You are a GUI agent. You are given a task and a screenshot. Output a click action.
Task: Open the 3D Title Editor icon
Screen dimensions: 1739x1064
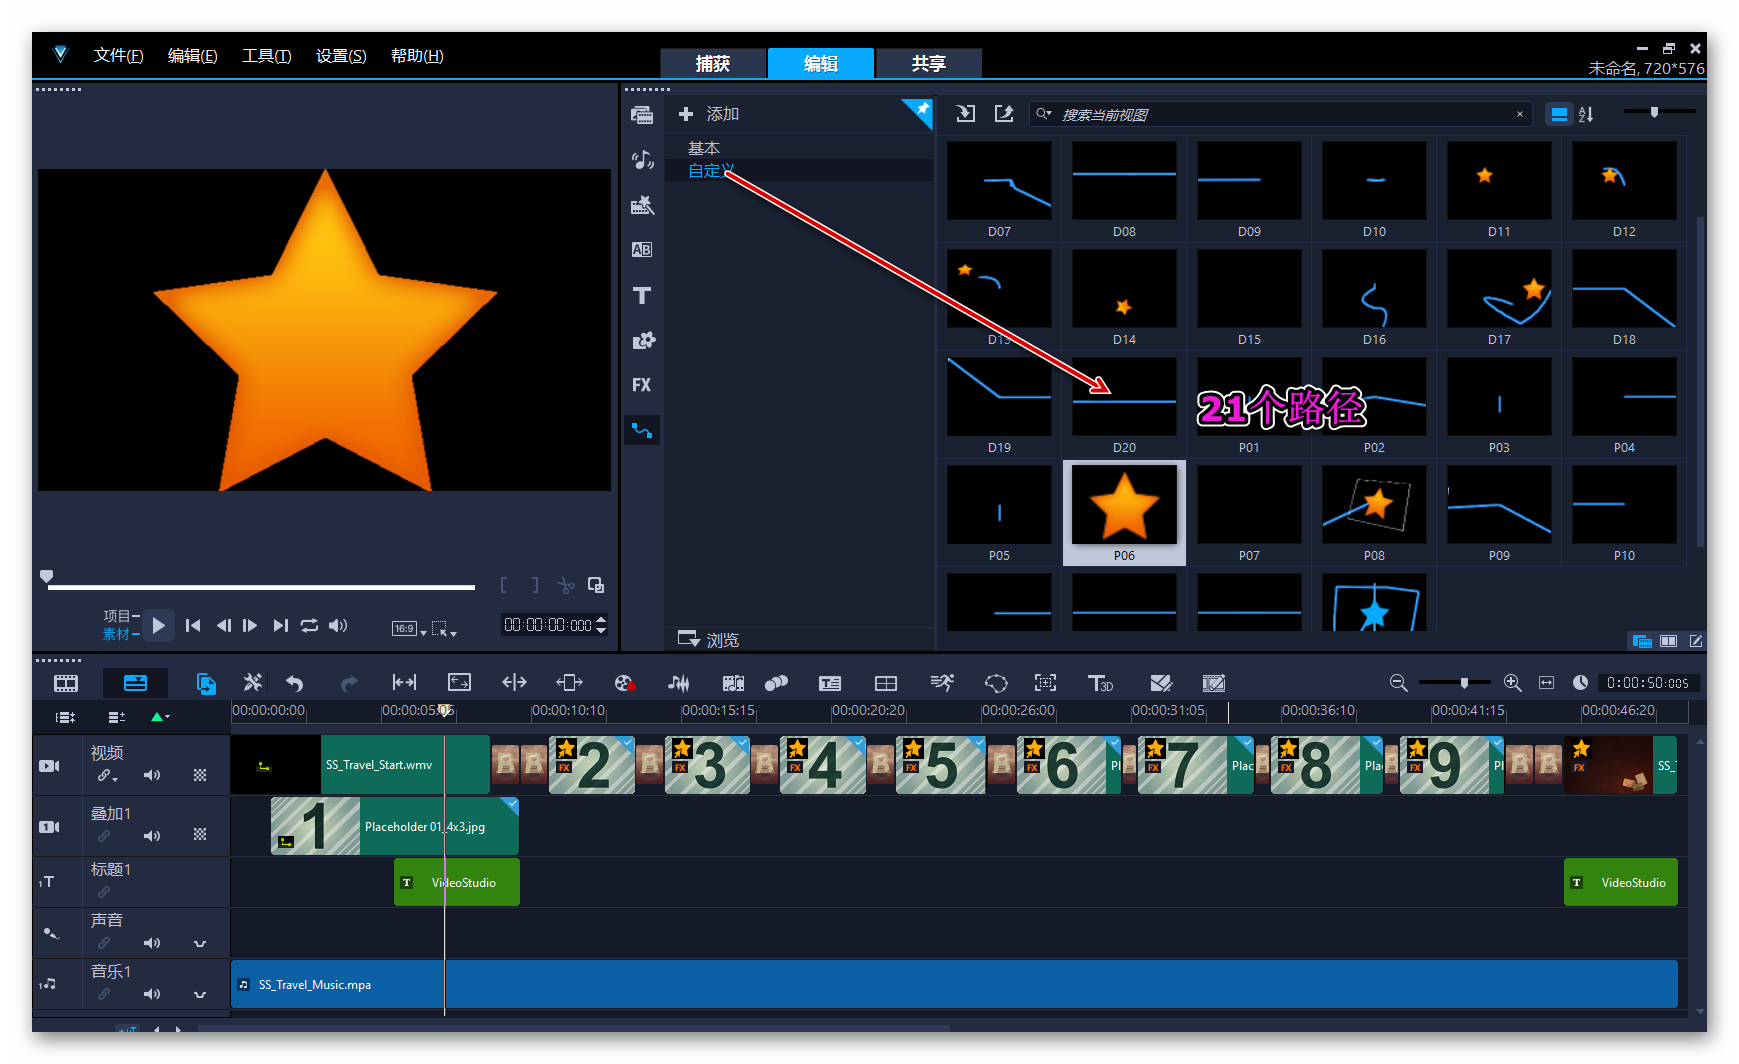pyautogui.click(x=1100, y=683)
